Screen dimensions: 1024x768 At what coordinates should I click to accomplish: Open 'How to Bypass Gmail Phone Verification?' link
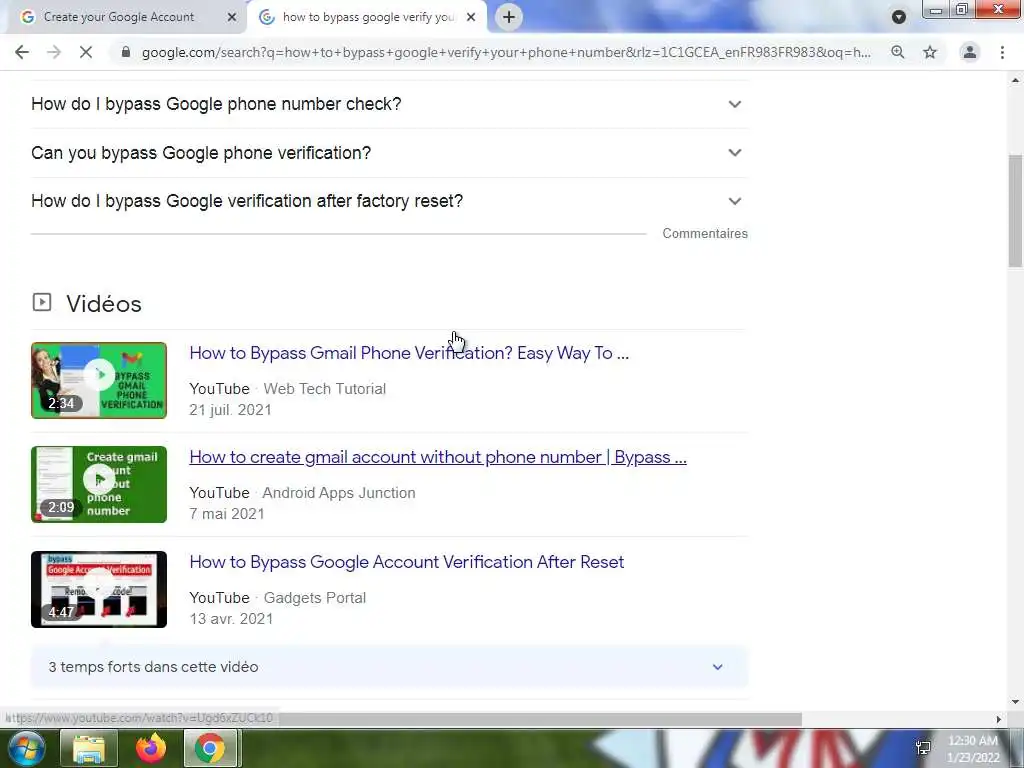[x=409, y=353]
